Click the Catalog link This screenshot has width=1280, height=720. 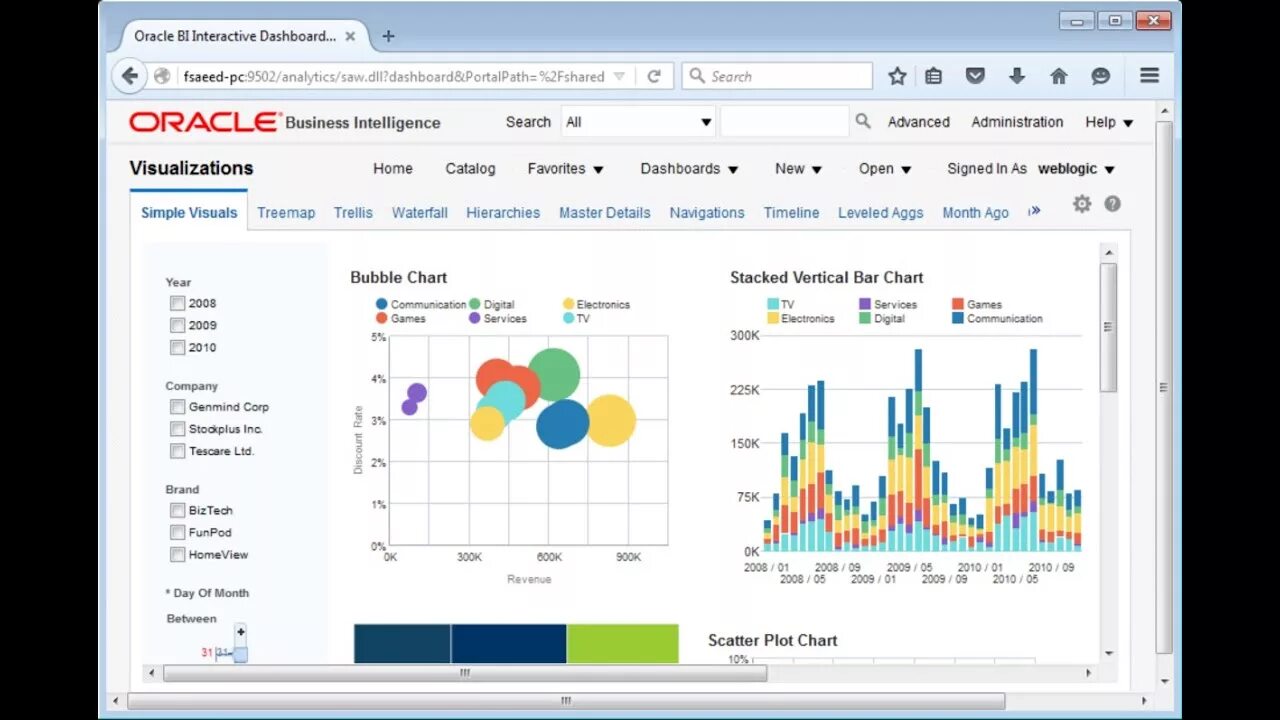[x=470, y=168]
